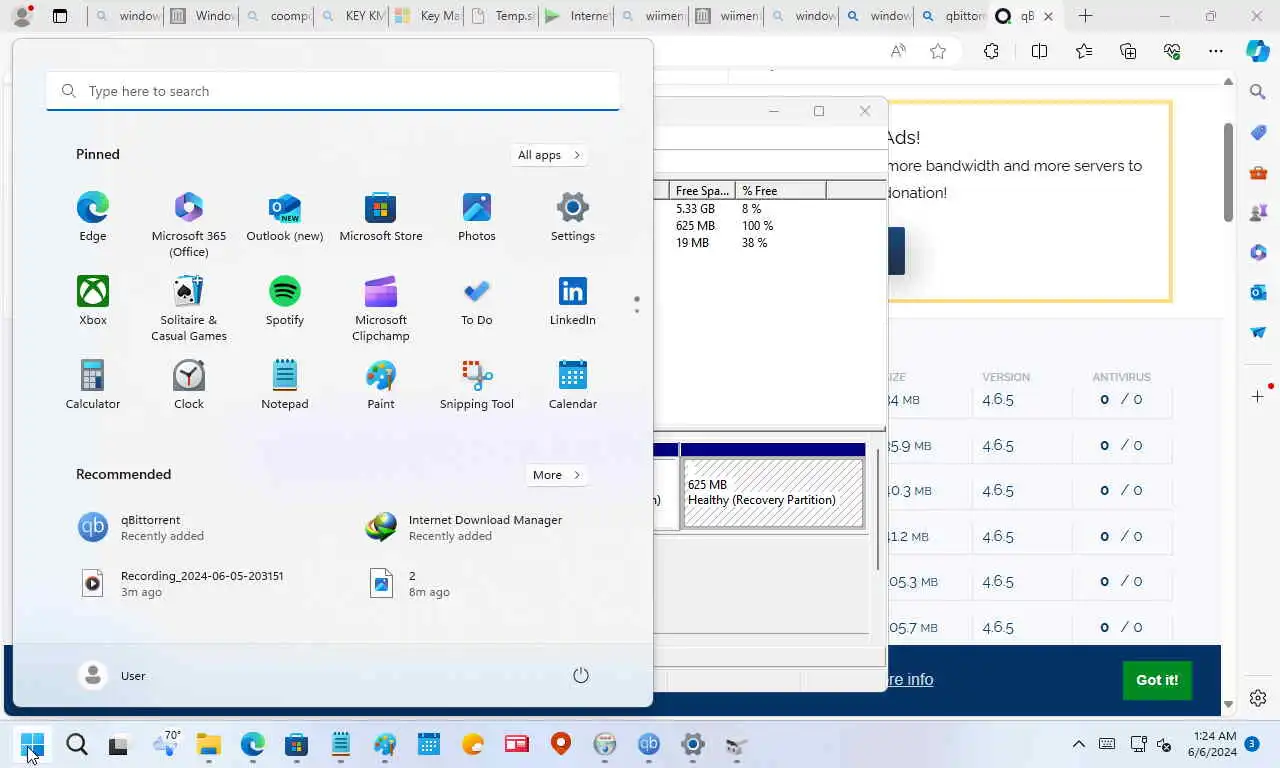Launch Snipping Tool
The image size is (1280, 768).
(x=477, y=385)
